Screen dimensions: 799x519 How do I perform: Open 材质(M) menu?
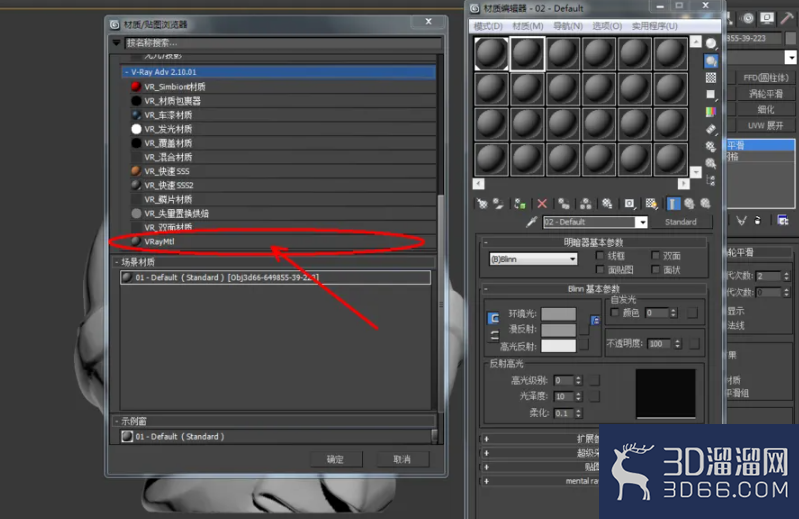pyautogui.click(x=528, y=26)
